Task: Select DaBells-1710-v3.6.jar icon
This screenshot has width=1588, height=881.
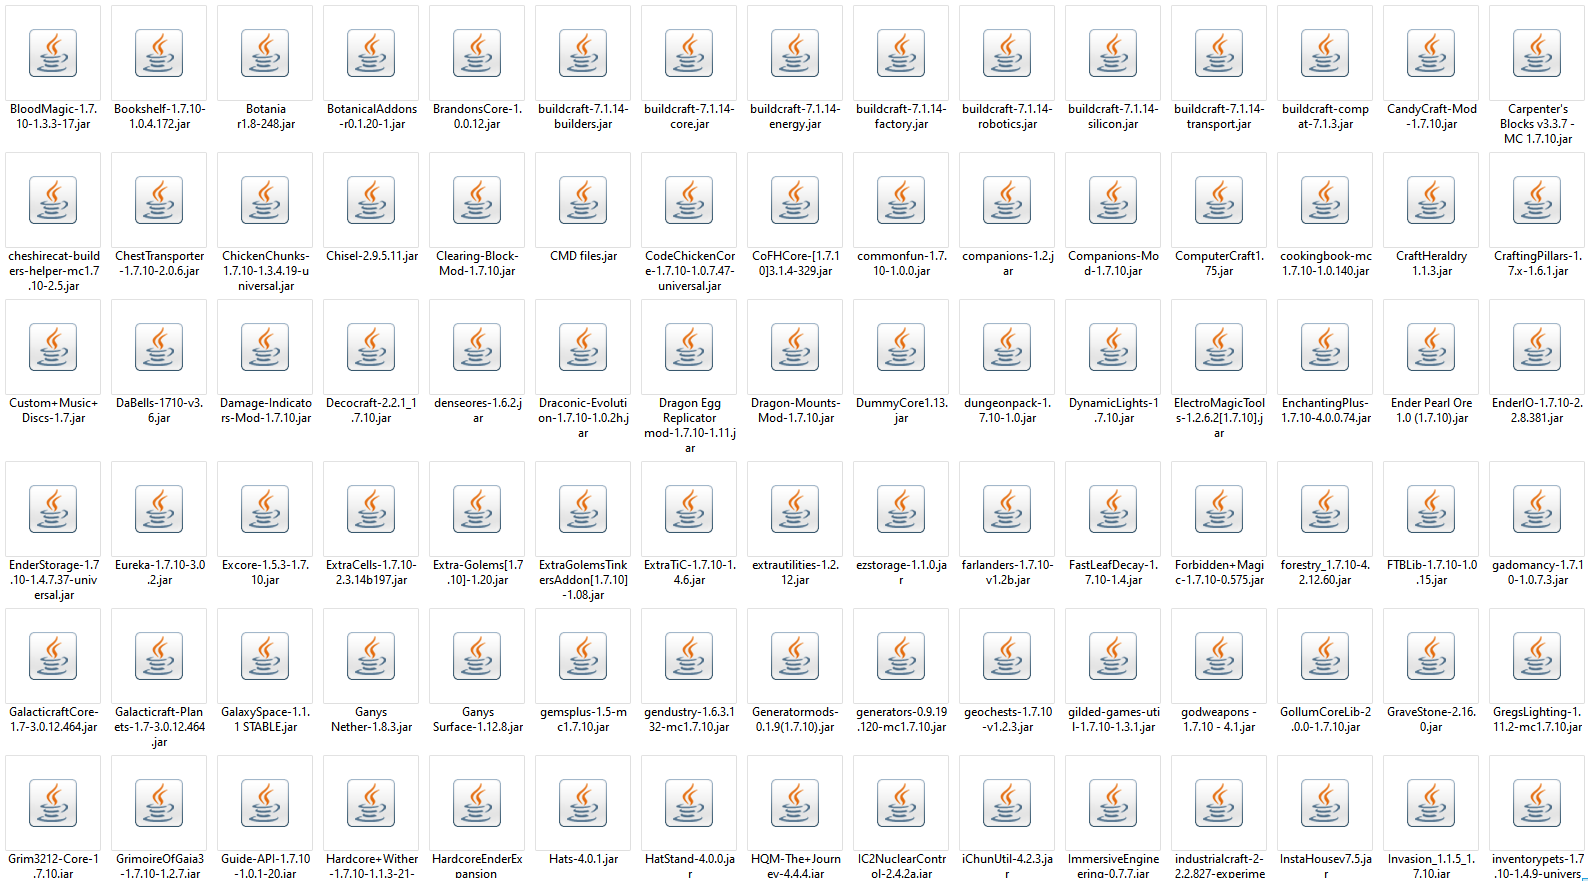Action: pyautogui.click(x=159, y=347)
